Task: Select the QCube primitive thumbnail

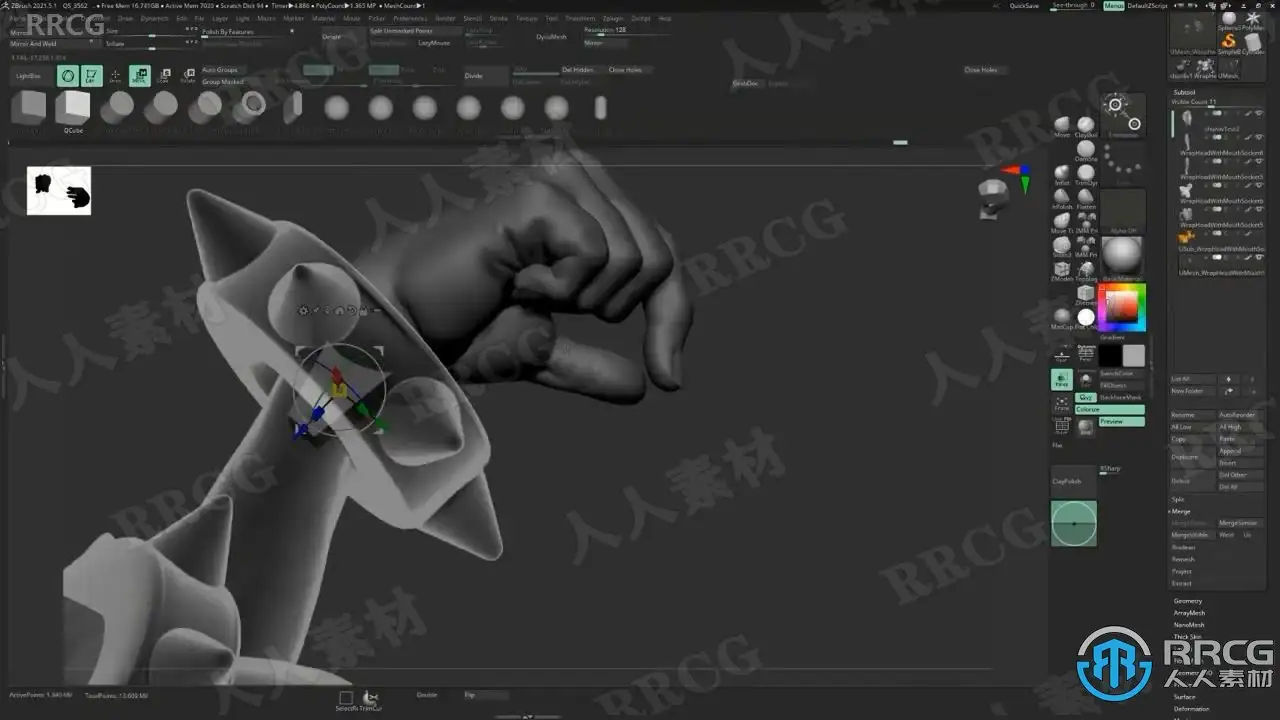Action: [x=73, y=108]
